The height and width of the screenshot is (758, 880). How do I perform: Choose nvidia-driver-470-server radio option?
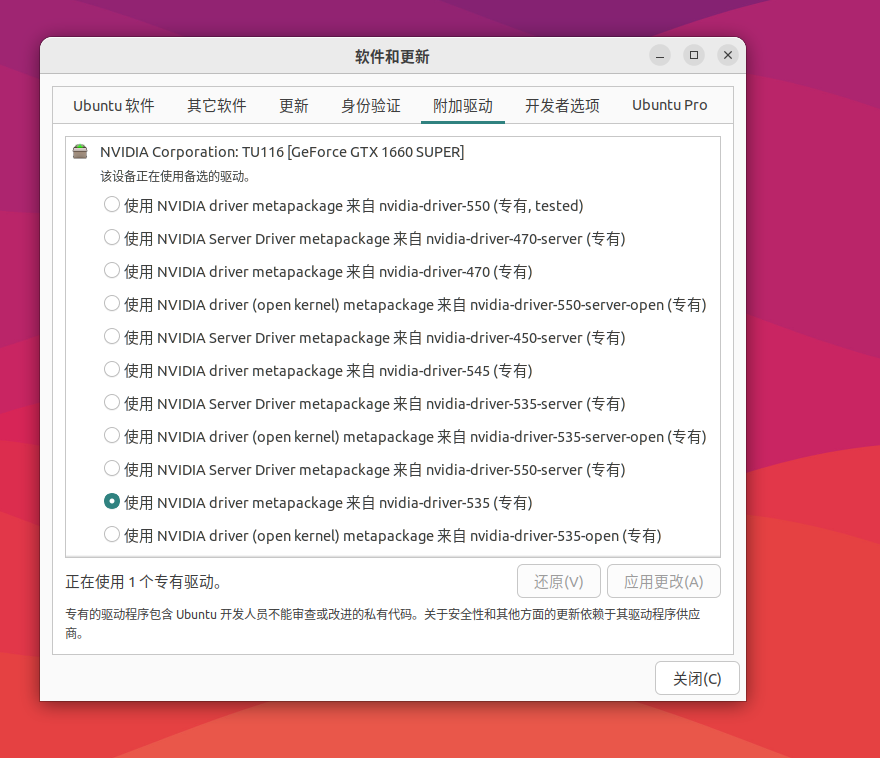(x=112, y=238)
